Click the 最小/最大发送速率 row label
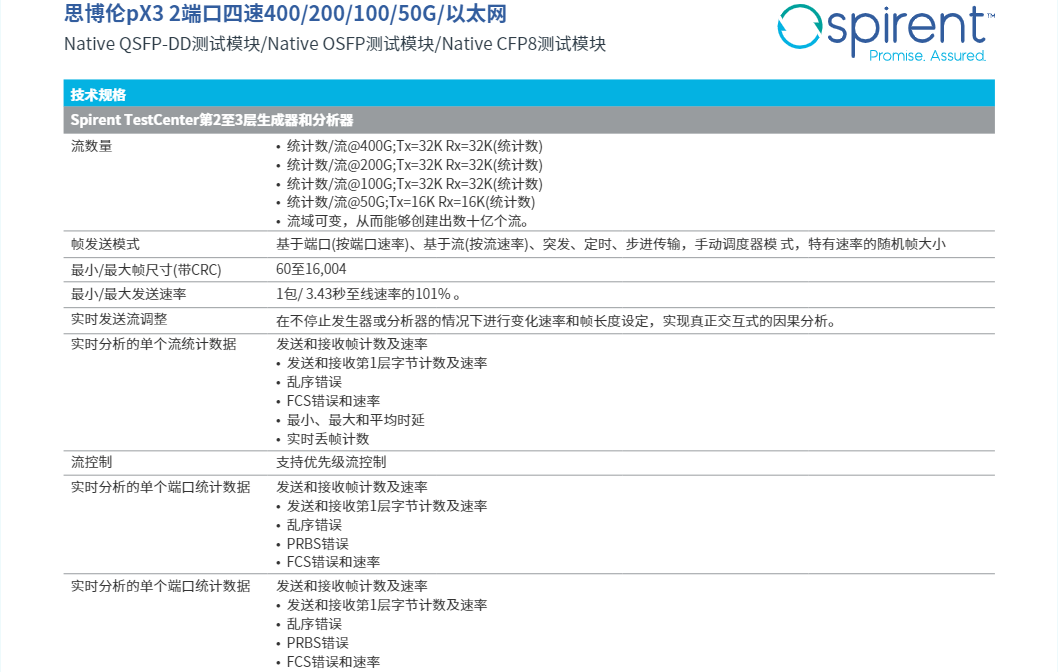This screenshot has height=672, width=1058. click(x=128, y=295)
